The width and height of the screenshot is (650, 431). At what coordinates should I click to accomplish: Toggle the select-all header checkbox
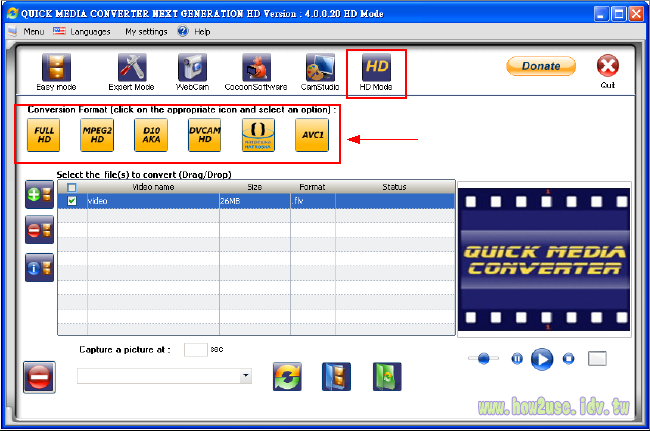(x=71, y=187)
